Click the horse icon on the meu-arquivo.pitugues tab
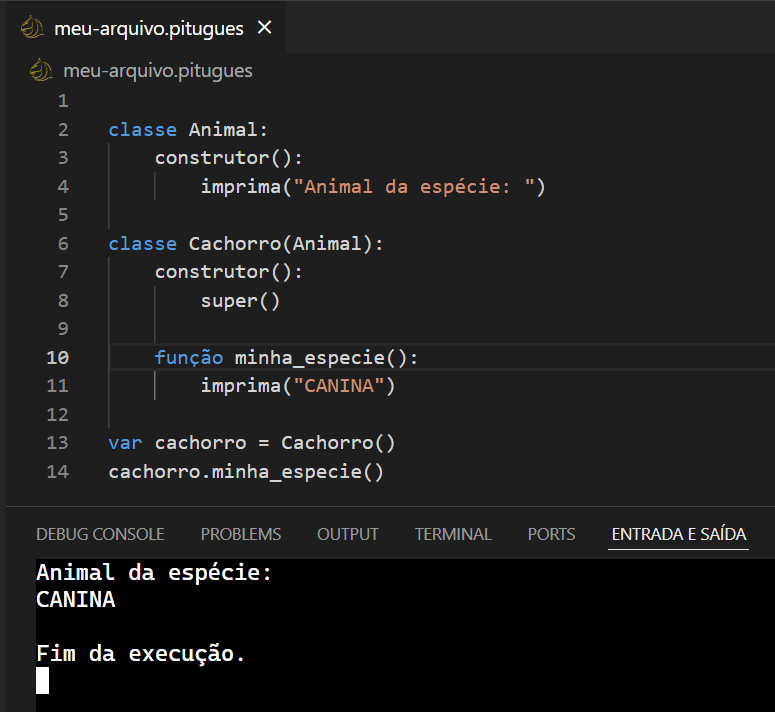 (32, 27)
